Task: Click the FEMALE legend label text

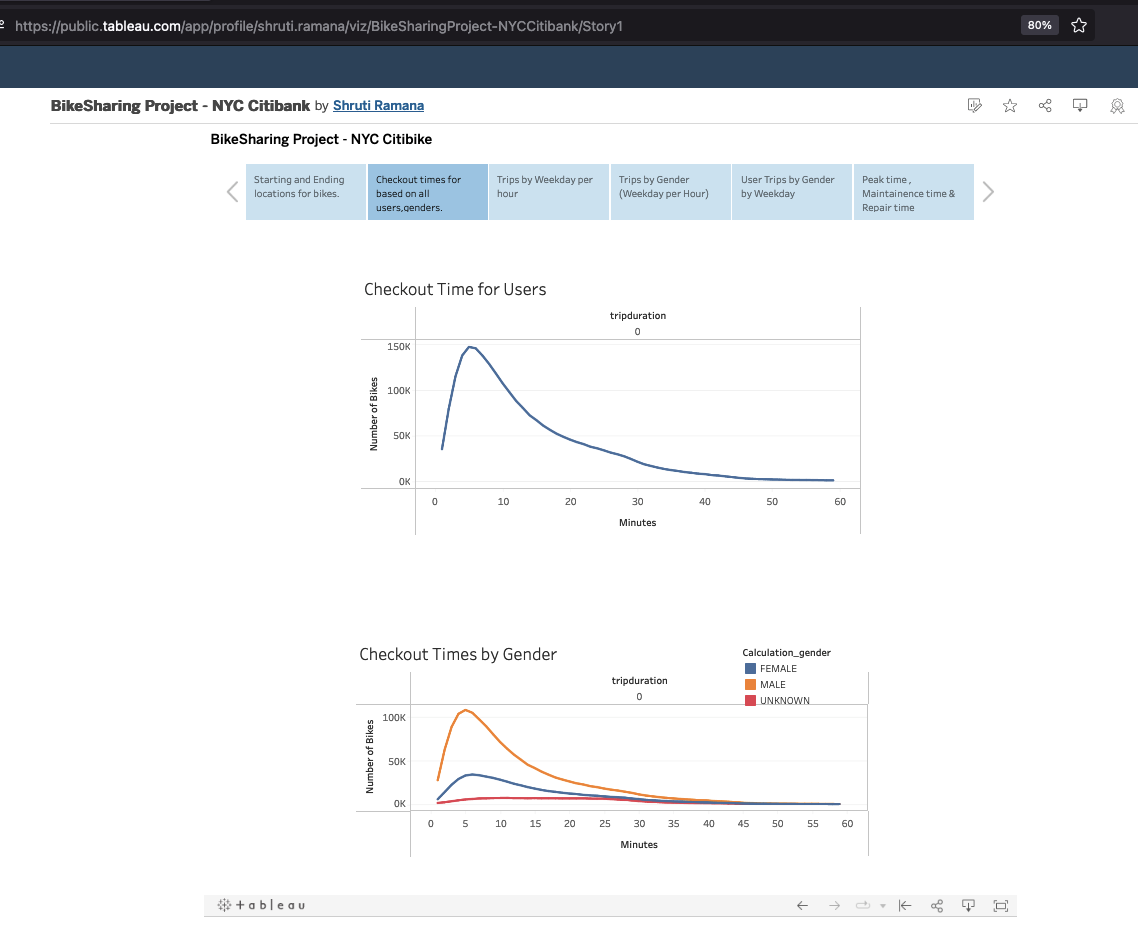Action: pyautogui.click(x=778, y=669)
